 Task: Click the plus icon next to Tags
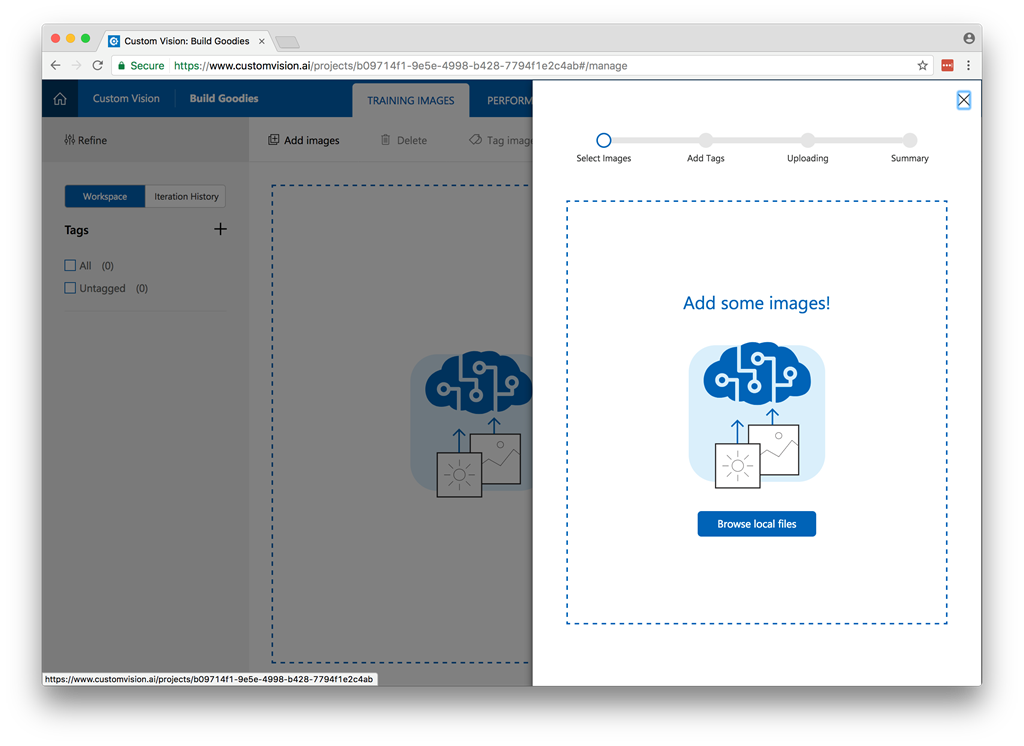[220, 229]
